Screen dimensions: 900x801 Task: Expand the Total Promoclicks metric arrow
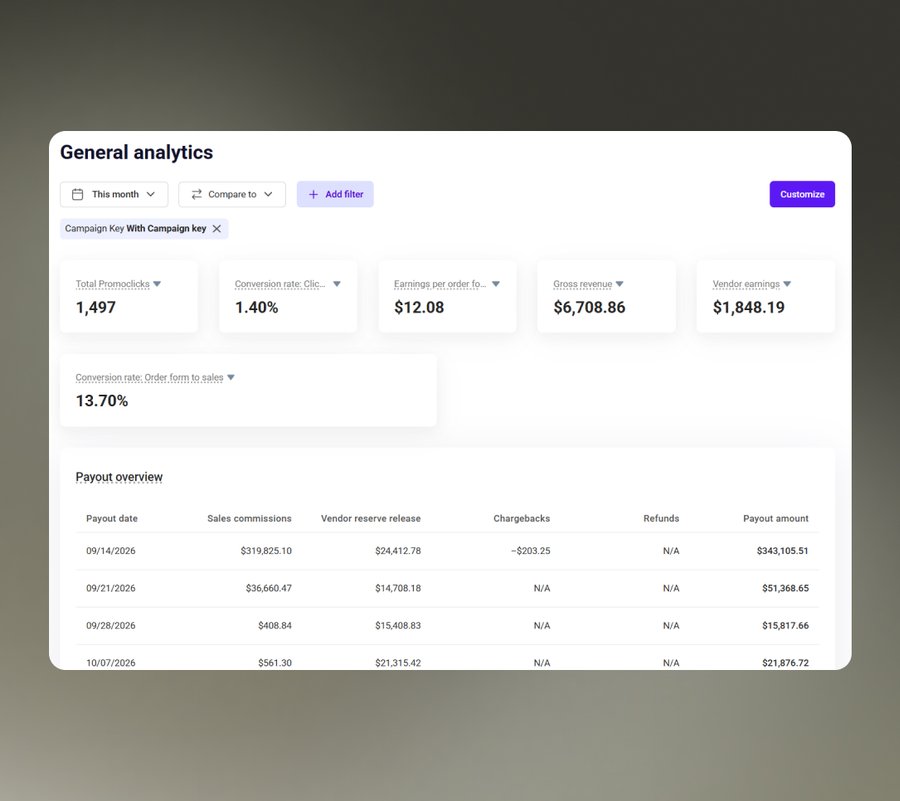157,284
